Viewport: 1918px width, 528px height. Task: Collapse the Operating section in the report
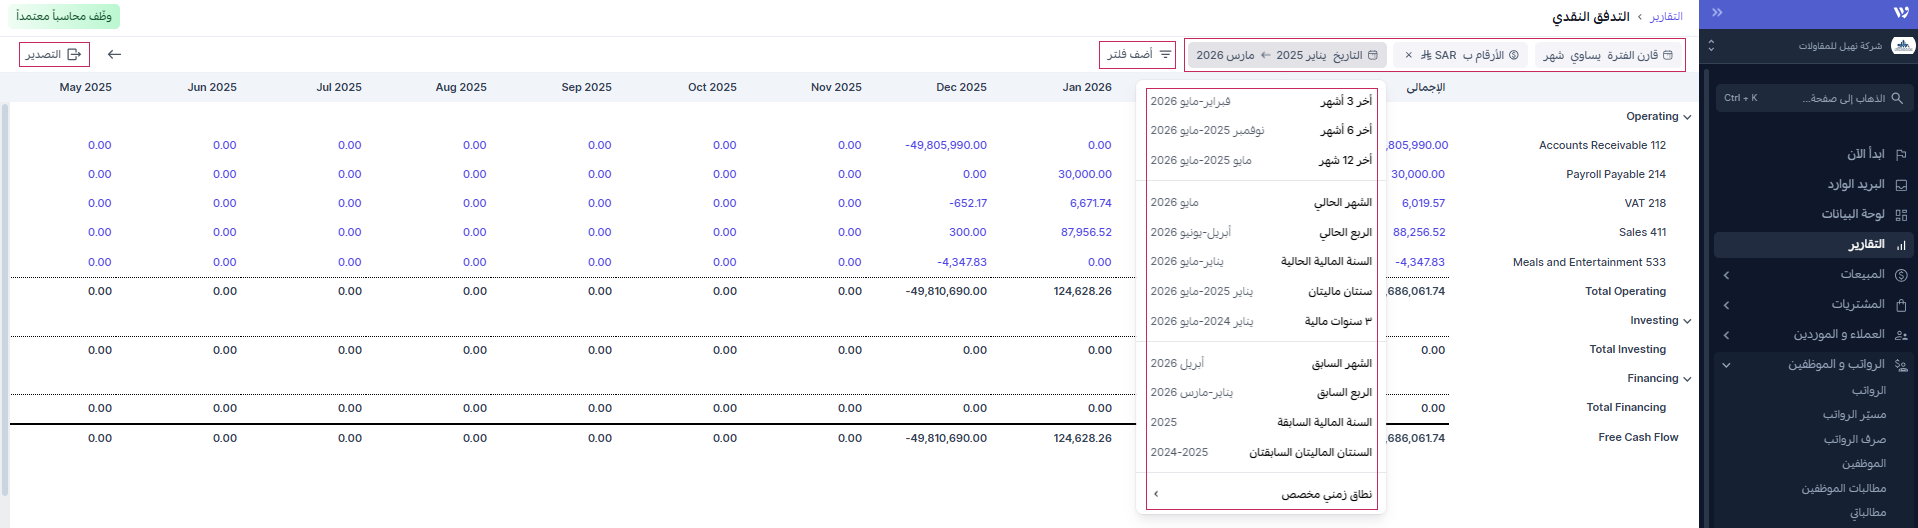click(1687, 117)
